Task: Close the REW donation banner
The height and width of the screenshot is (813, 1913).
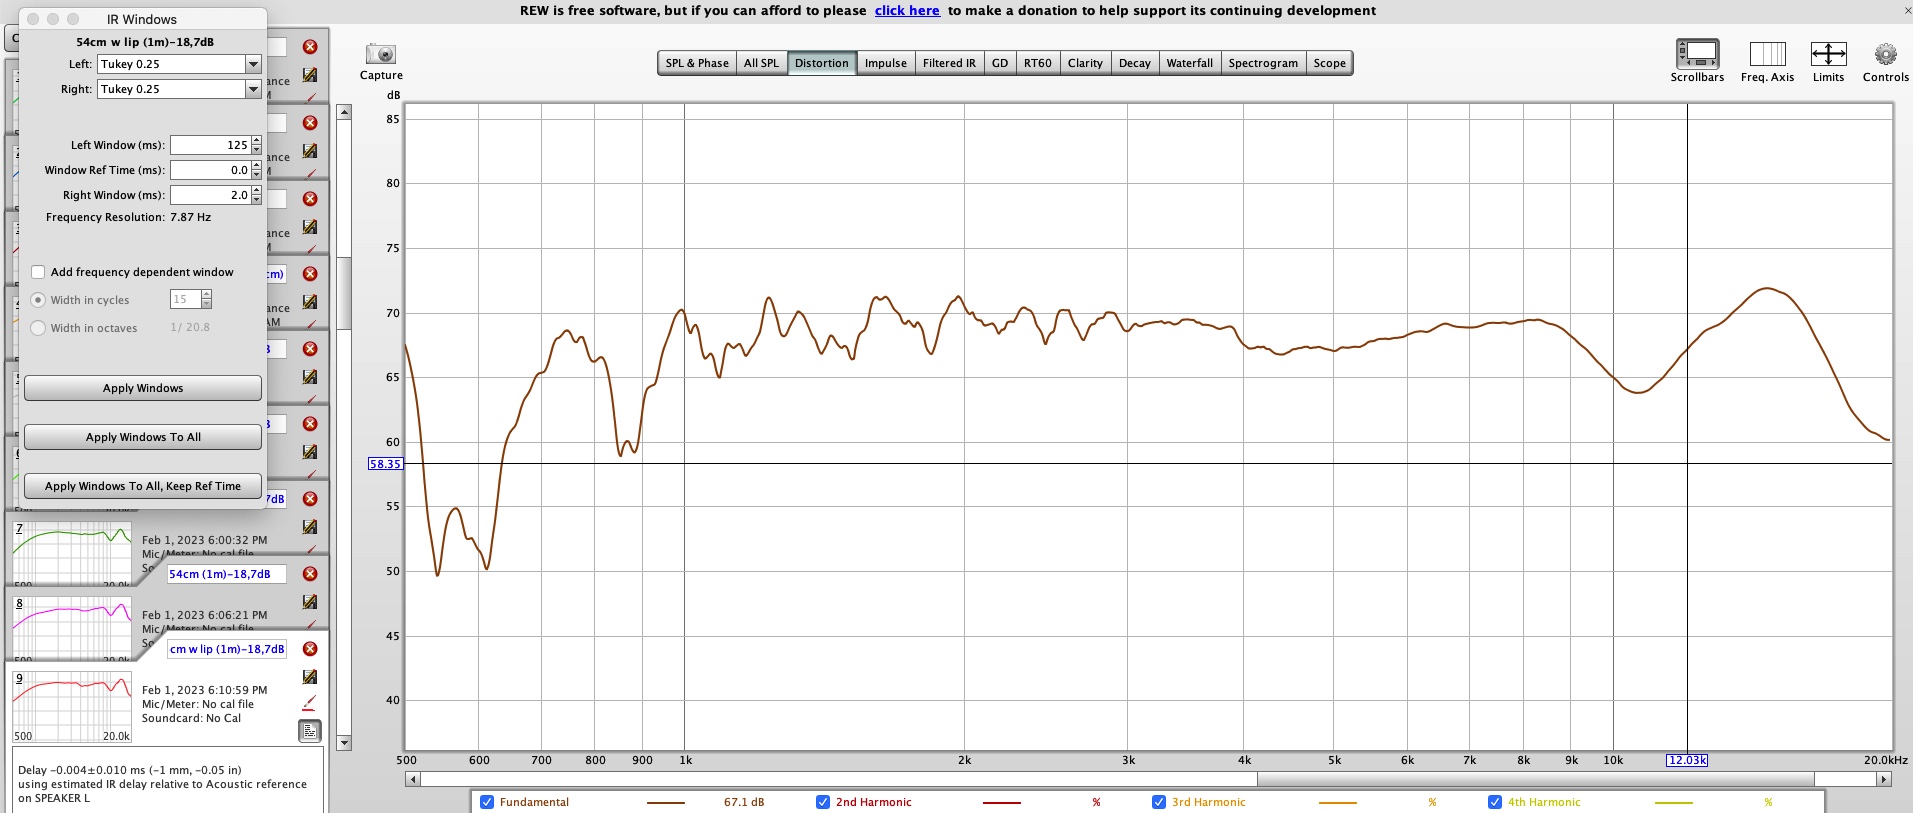Action: 1906,10
